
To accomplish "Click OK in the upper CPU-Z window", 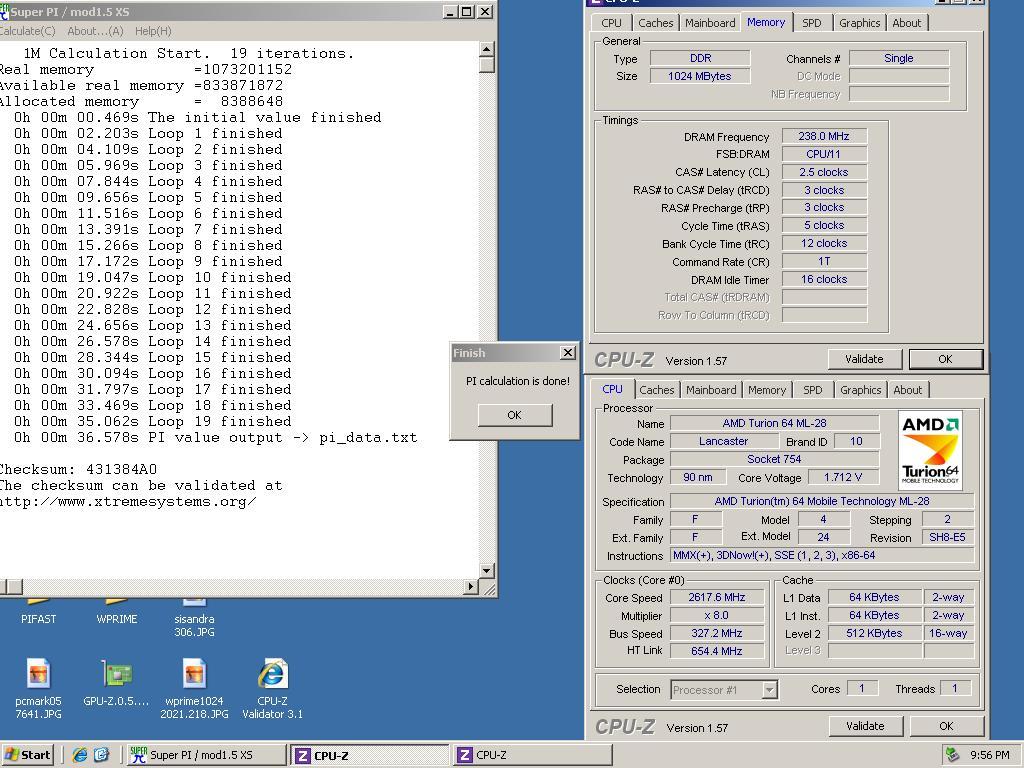I will [945, 359].
